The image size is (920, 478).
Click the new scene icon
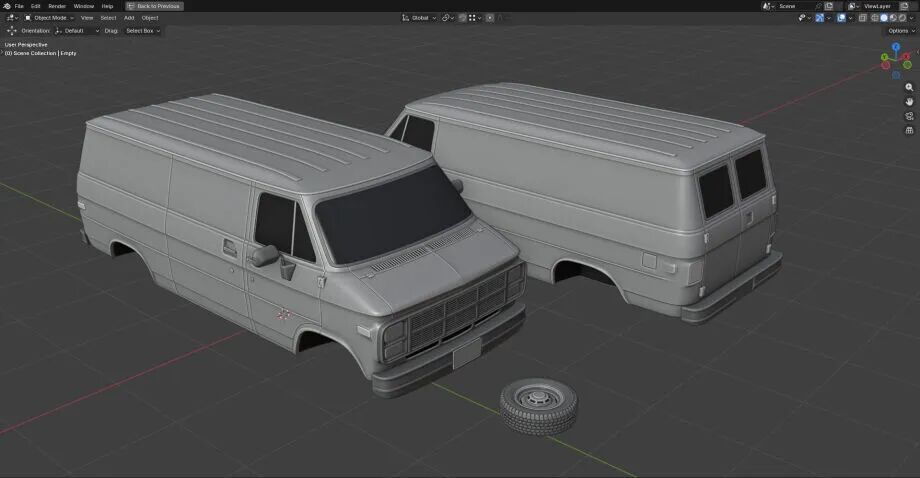(828, 6)
